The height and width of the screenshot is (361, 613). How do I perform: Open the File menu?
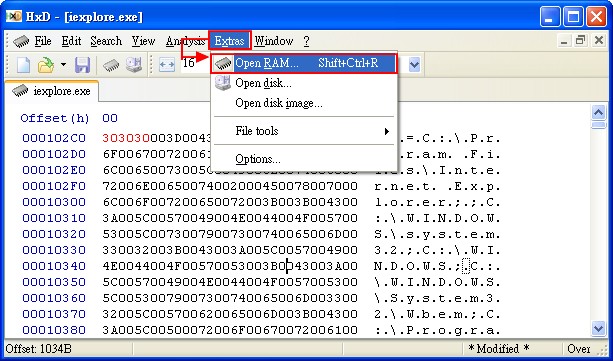coord(43,41)
